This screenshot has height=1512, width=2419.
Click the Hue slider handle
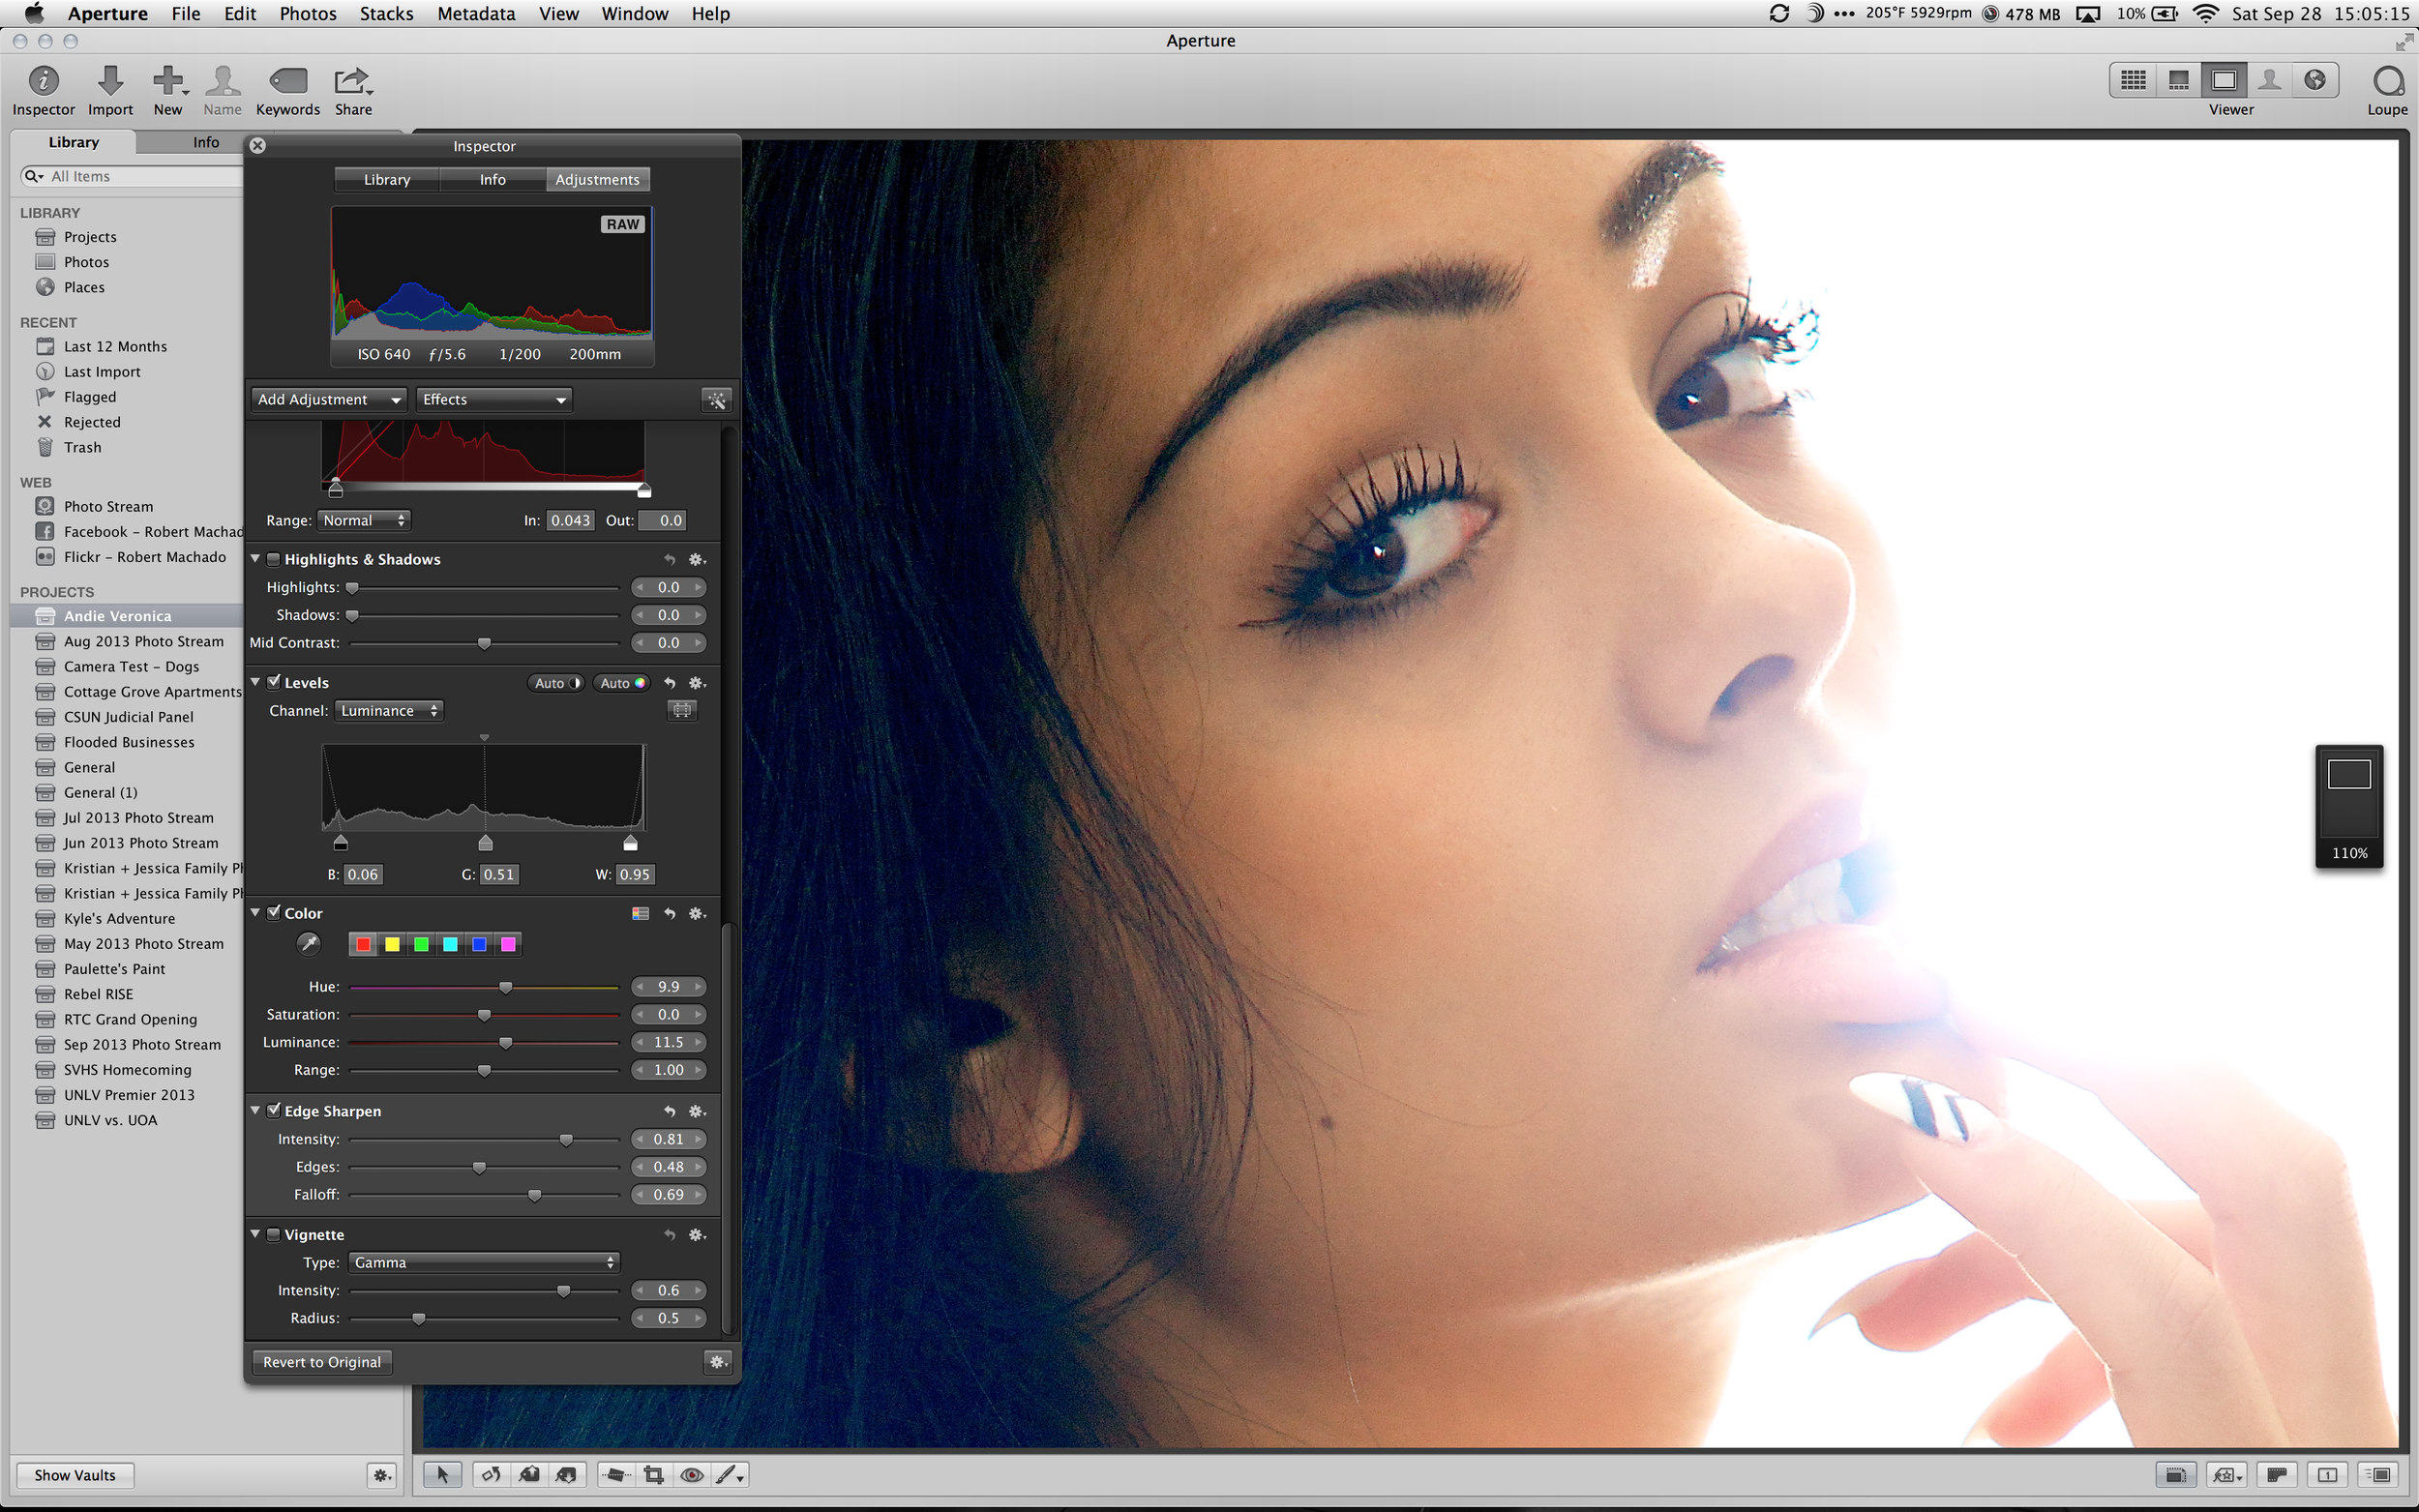pos(505,987)
